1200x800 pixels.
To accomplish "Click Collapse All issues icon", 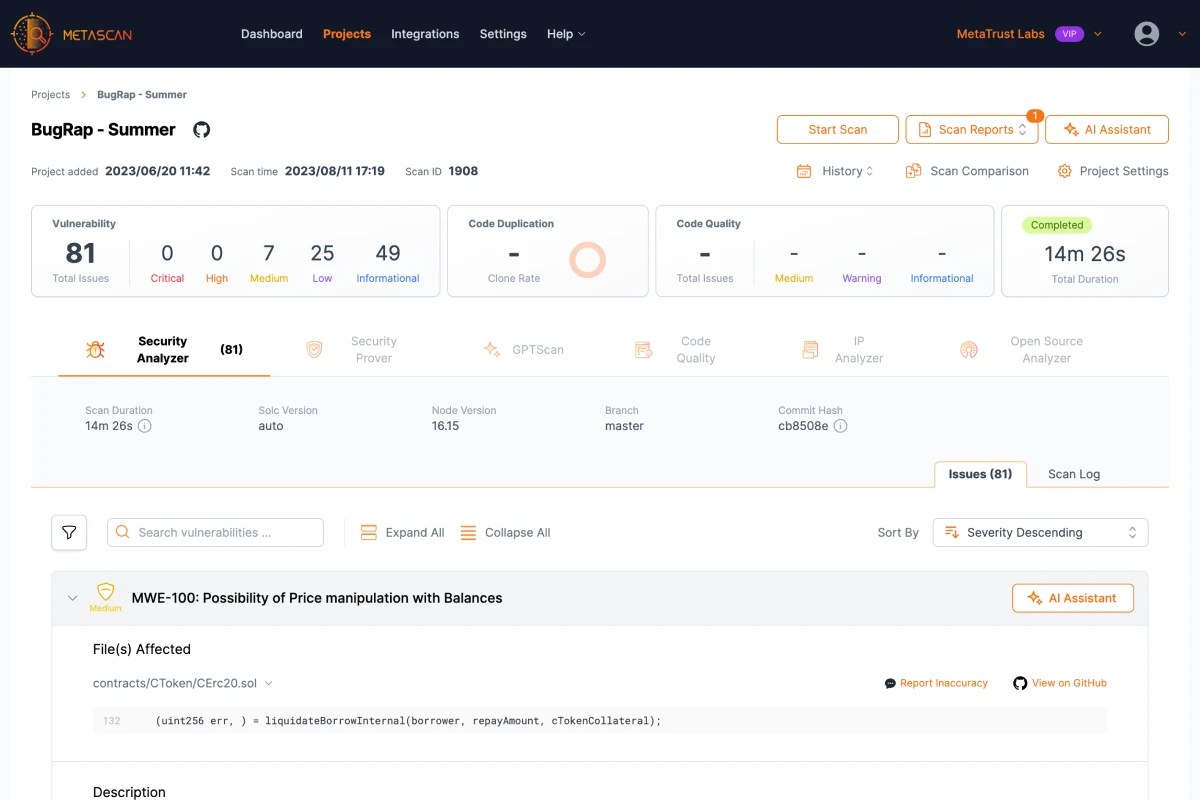I will pyautogui.click(x=468, y=533).
